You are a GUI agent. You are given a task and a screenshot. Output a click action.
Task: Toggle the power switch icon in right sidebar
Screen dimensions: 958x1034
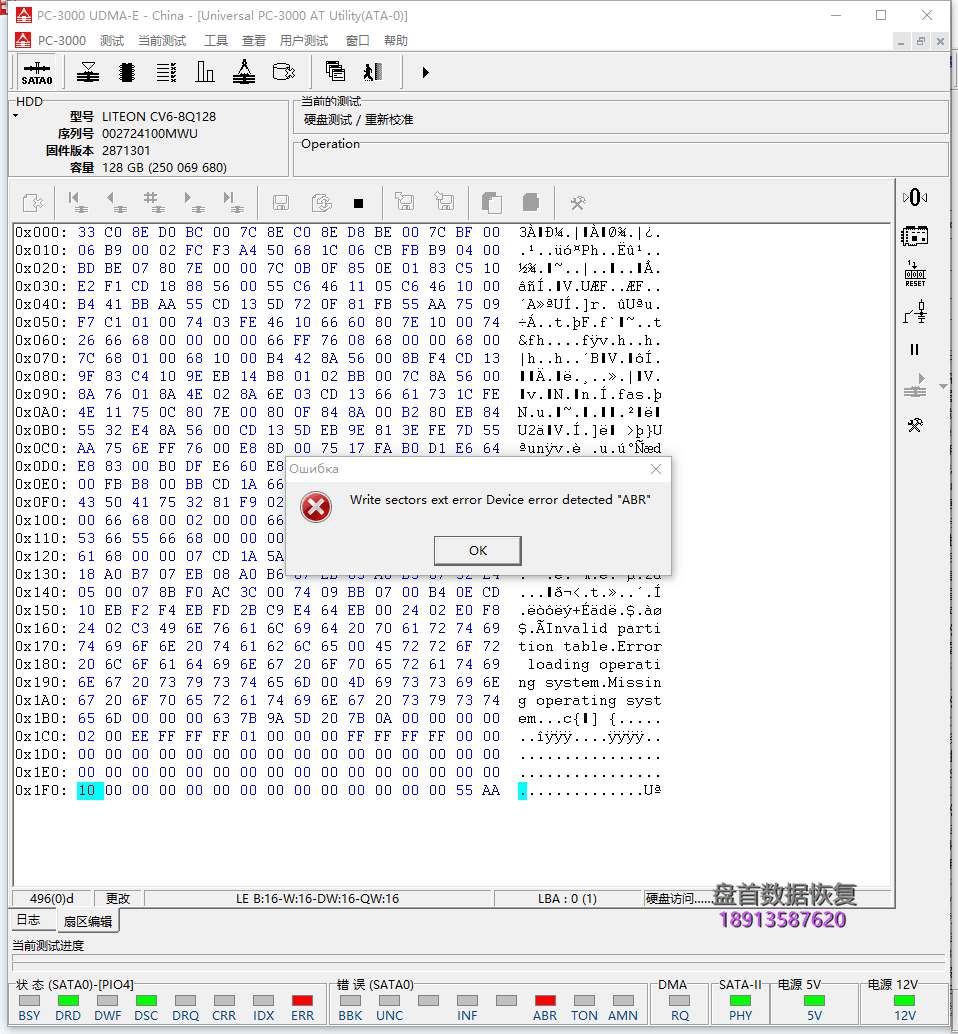[914, 311]
